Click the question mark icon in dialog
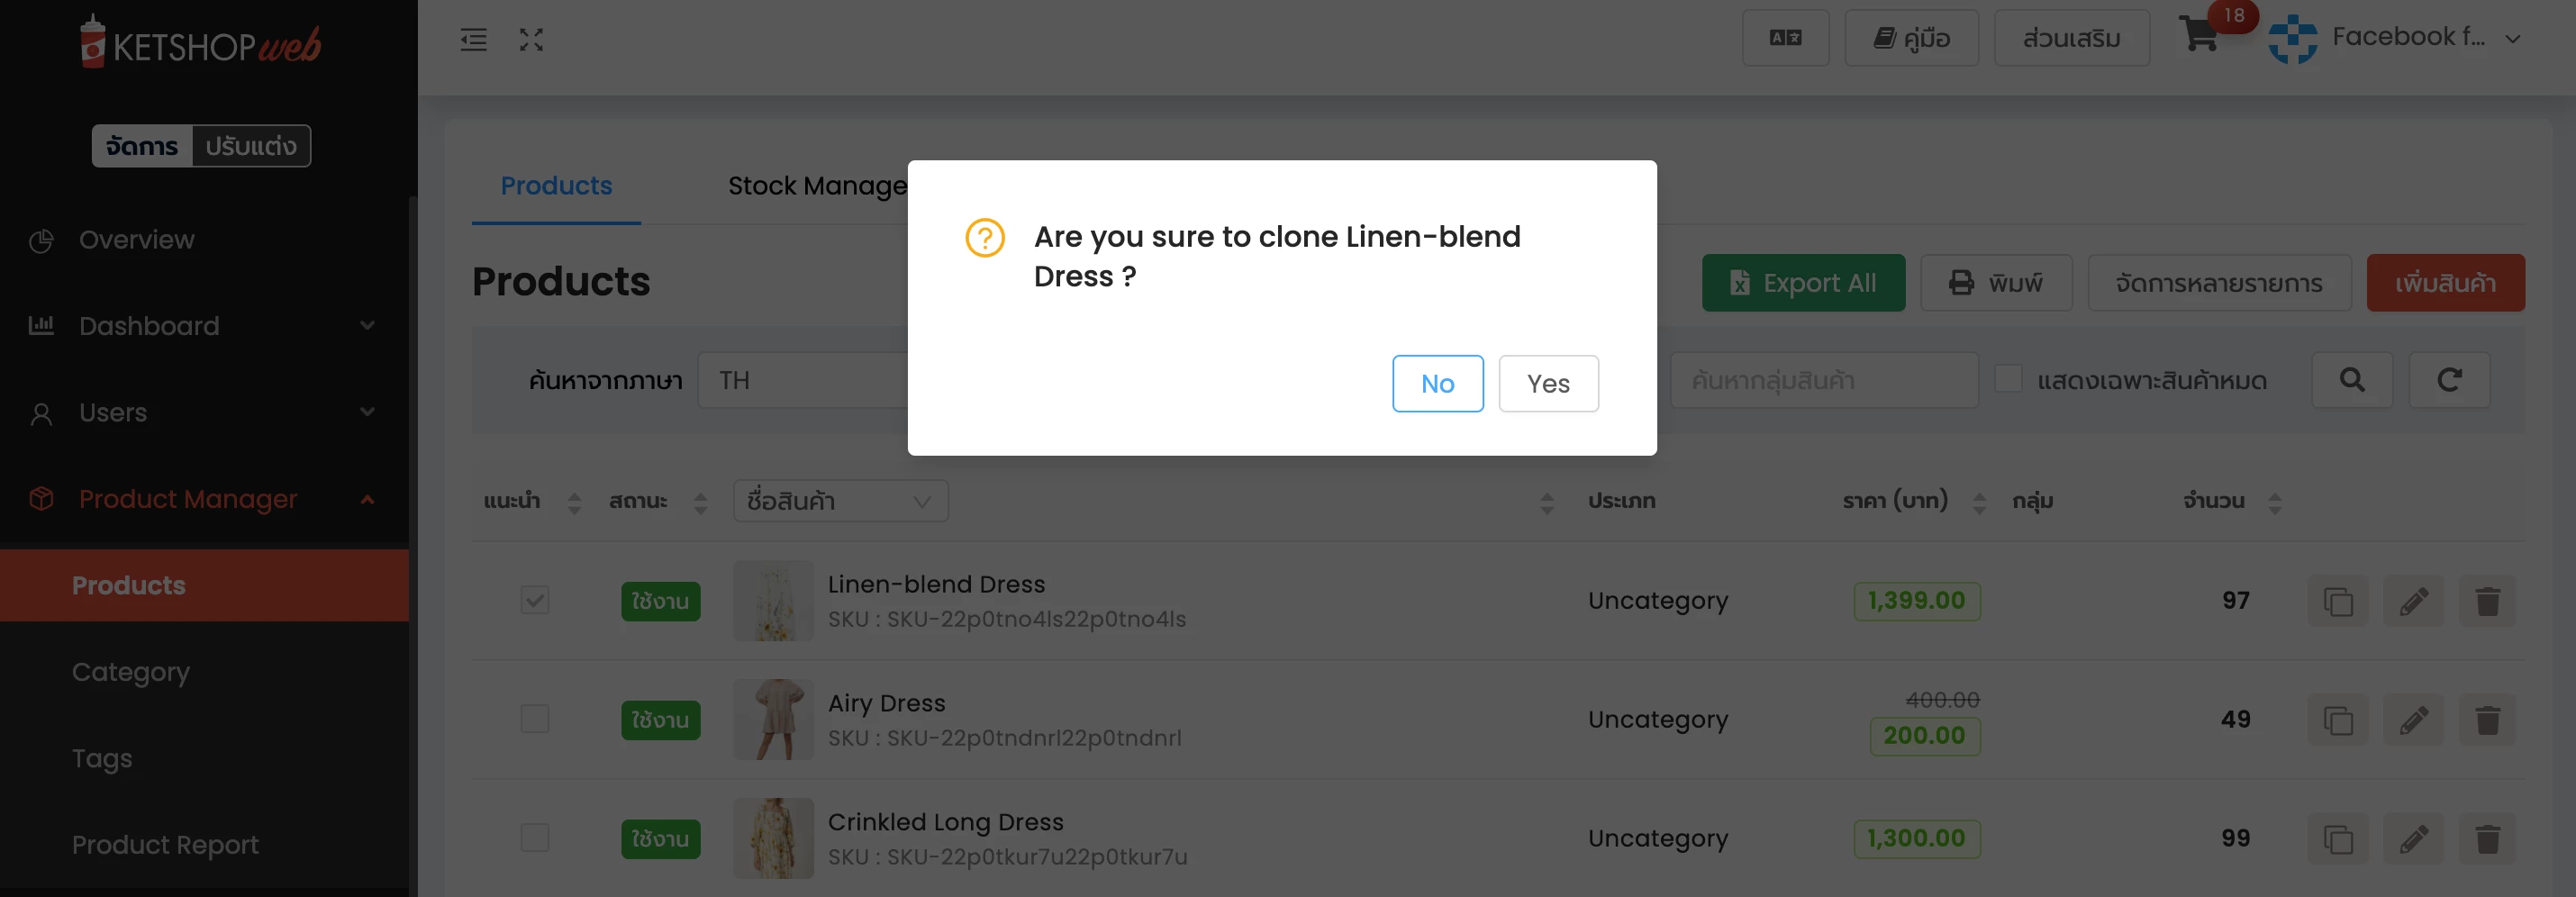The height and width of the screenshot is (897, 2576). coord(985,238)
